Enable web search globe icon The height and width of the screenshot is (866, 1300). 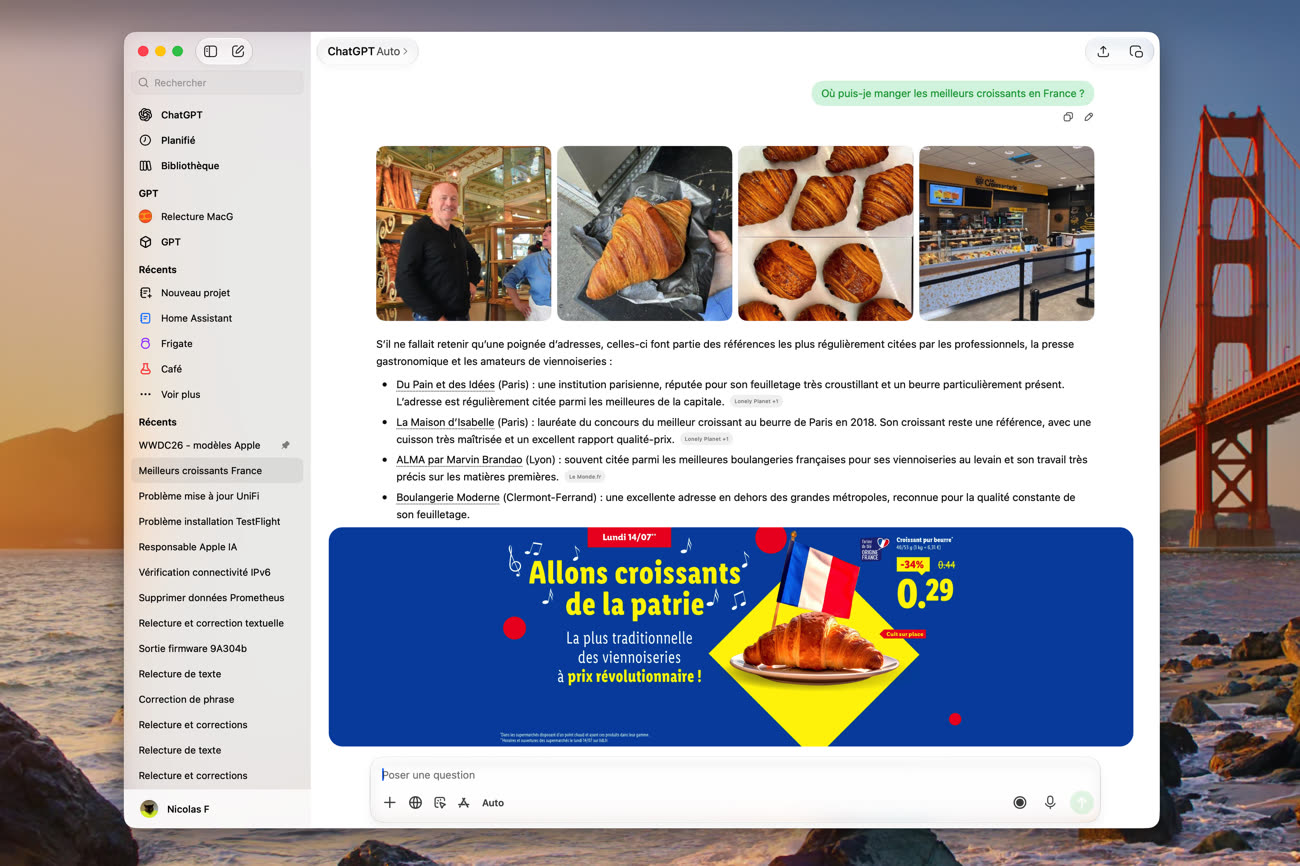tap(415, 802)
